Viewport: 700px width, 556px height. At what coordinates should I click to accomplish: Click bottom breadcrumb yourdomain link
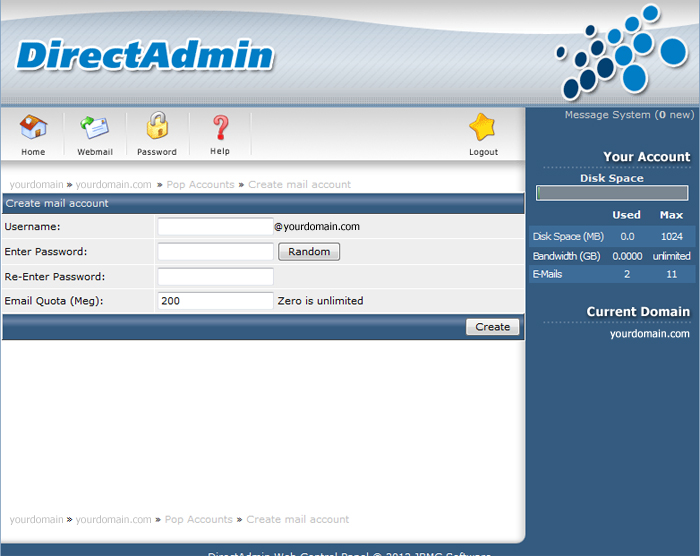pos(37,519)
